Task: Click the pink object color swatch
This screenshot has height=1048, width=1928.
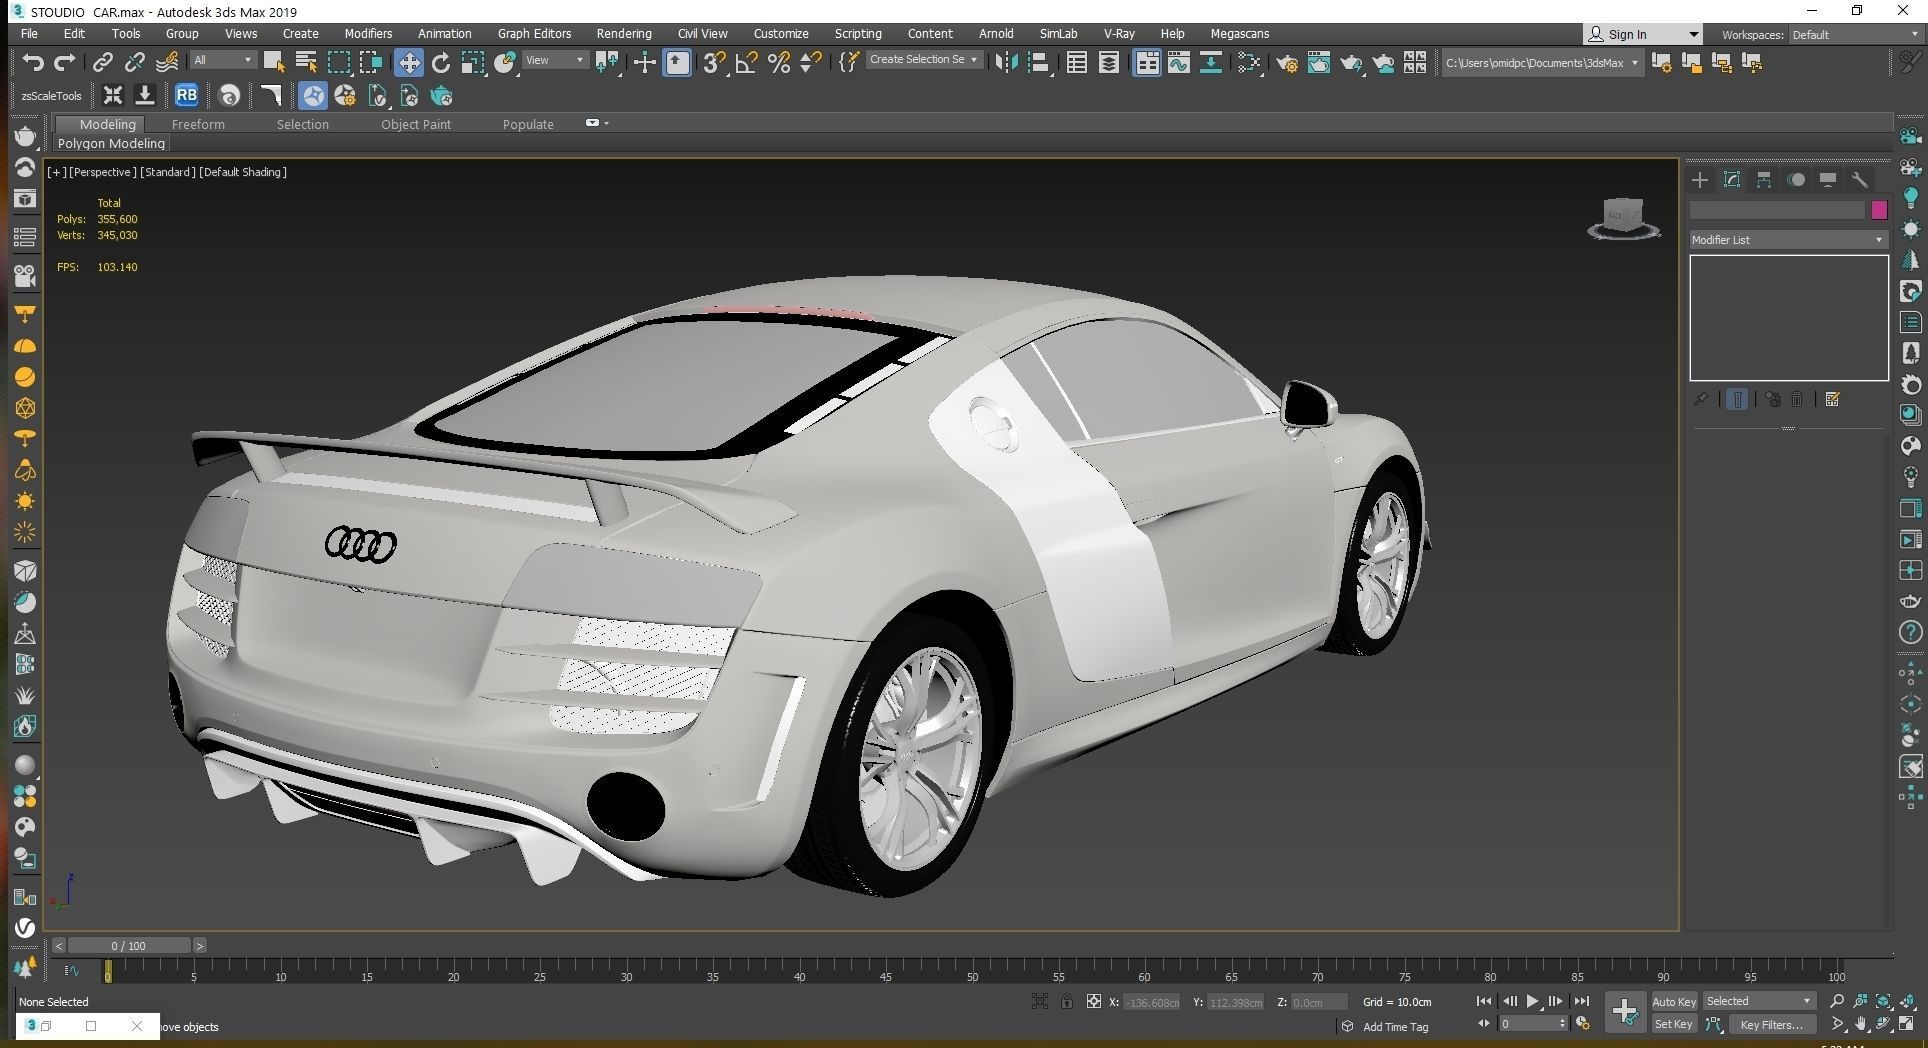Action: 1879,210
